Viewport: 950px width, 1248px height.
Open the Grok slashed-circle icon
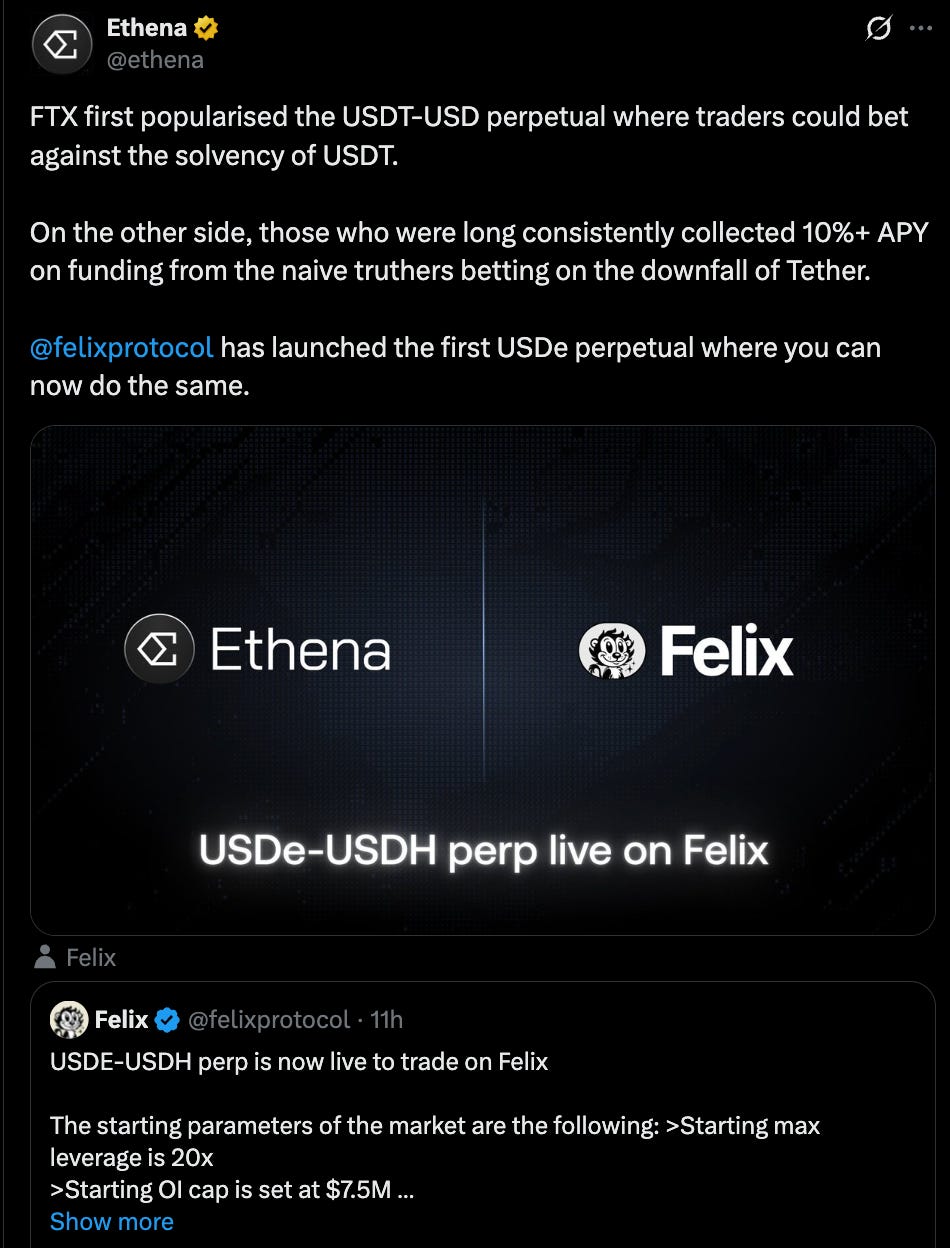[x=878, y=29]
